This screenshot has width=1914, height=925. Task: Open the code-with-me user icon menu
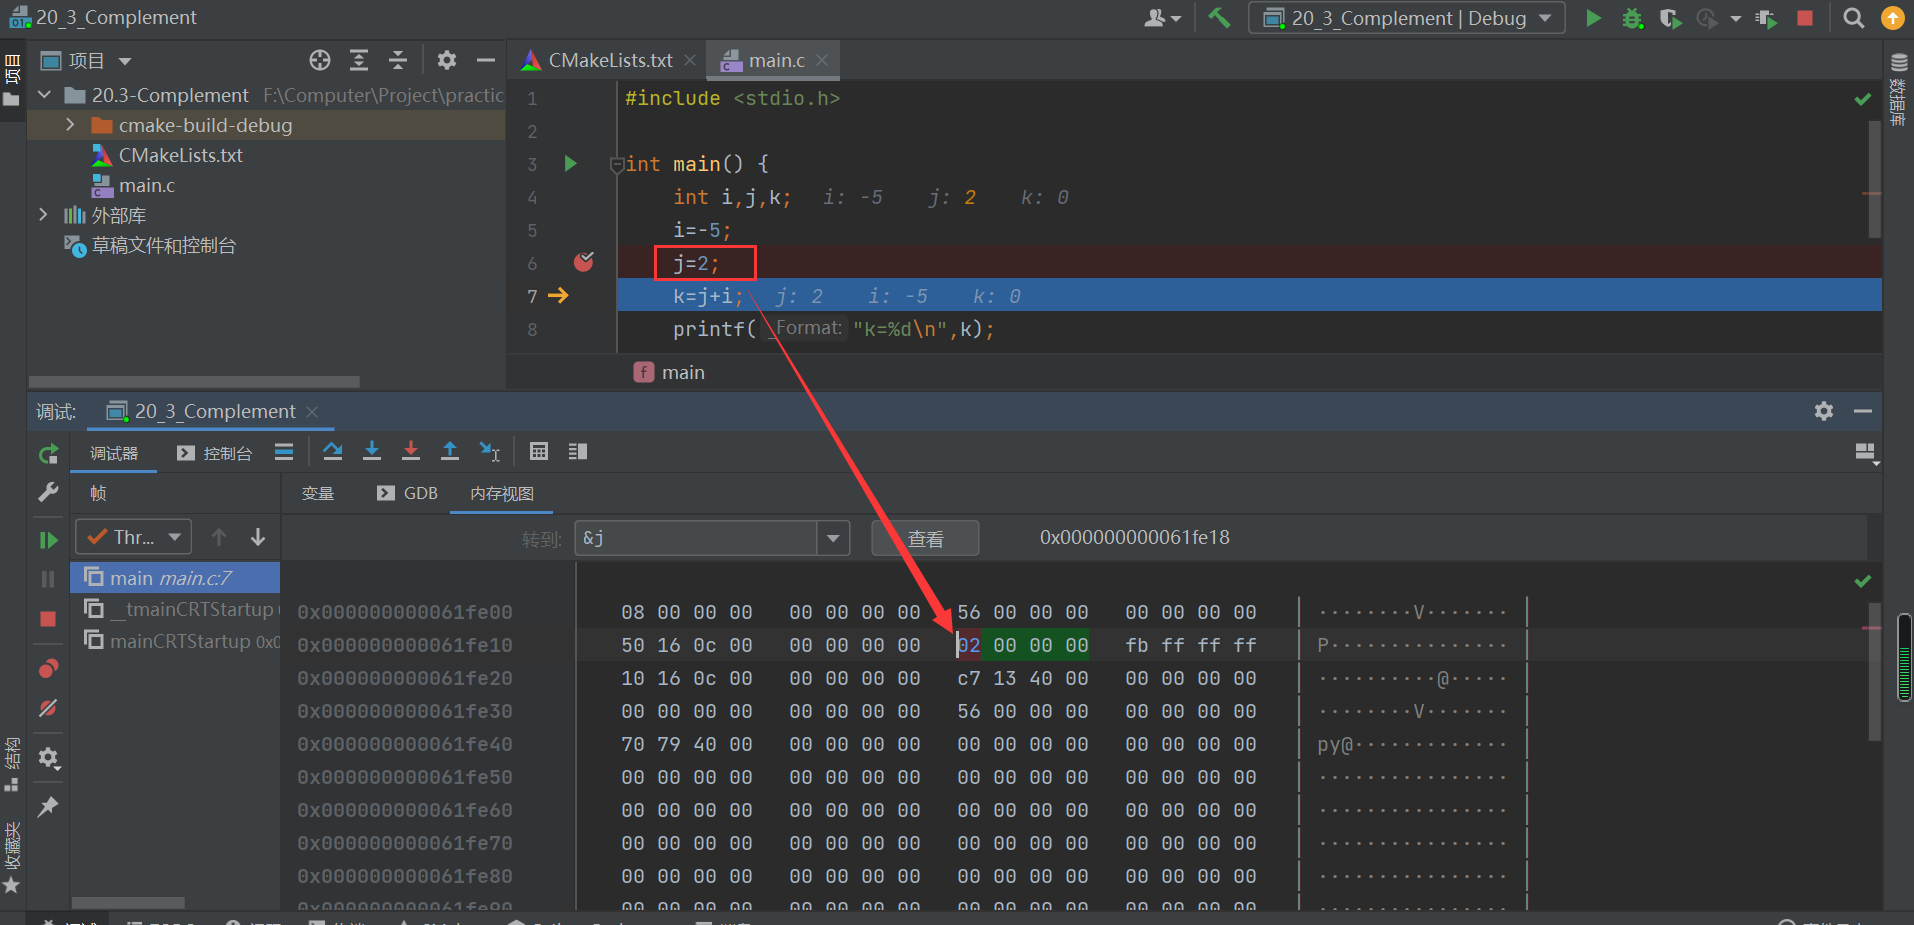click(x=1162, y=18)
